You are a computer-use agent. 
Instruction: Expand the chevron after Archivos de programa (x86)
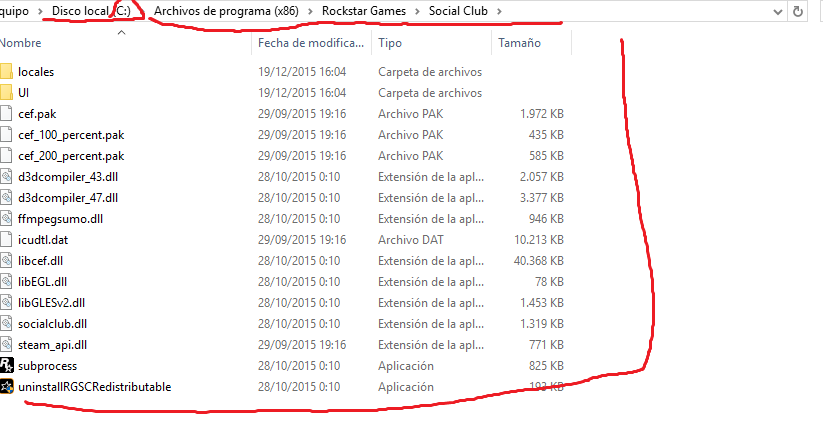point(310,11)
